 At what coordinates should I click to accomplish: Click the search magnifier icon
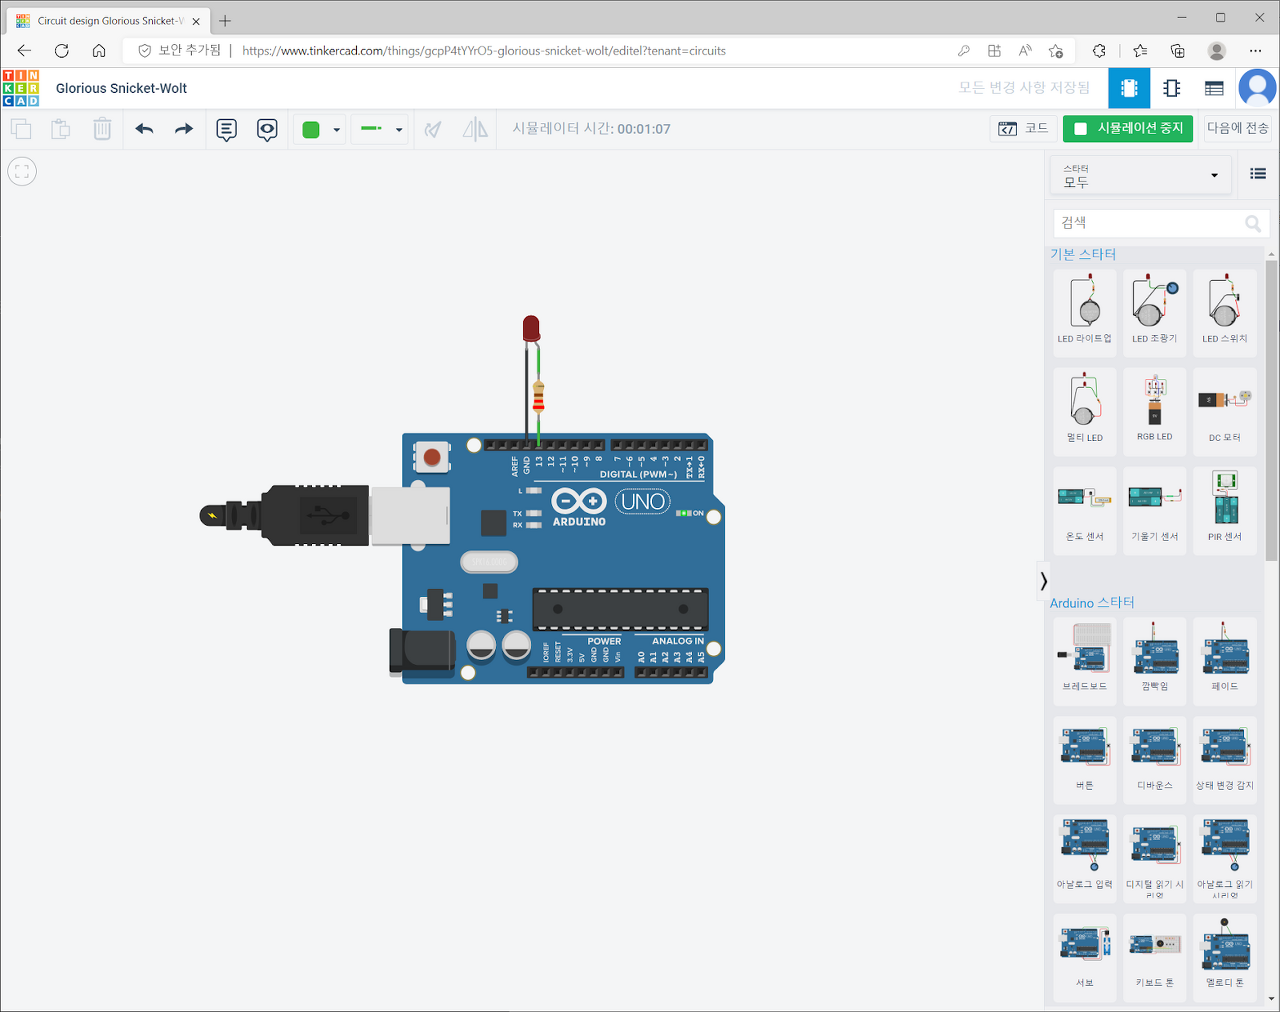point(1253,223)
